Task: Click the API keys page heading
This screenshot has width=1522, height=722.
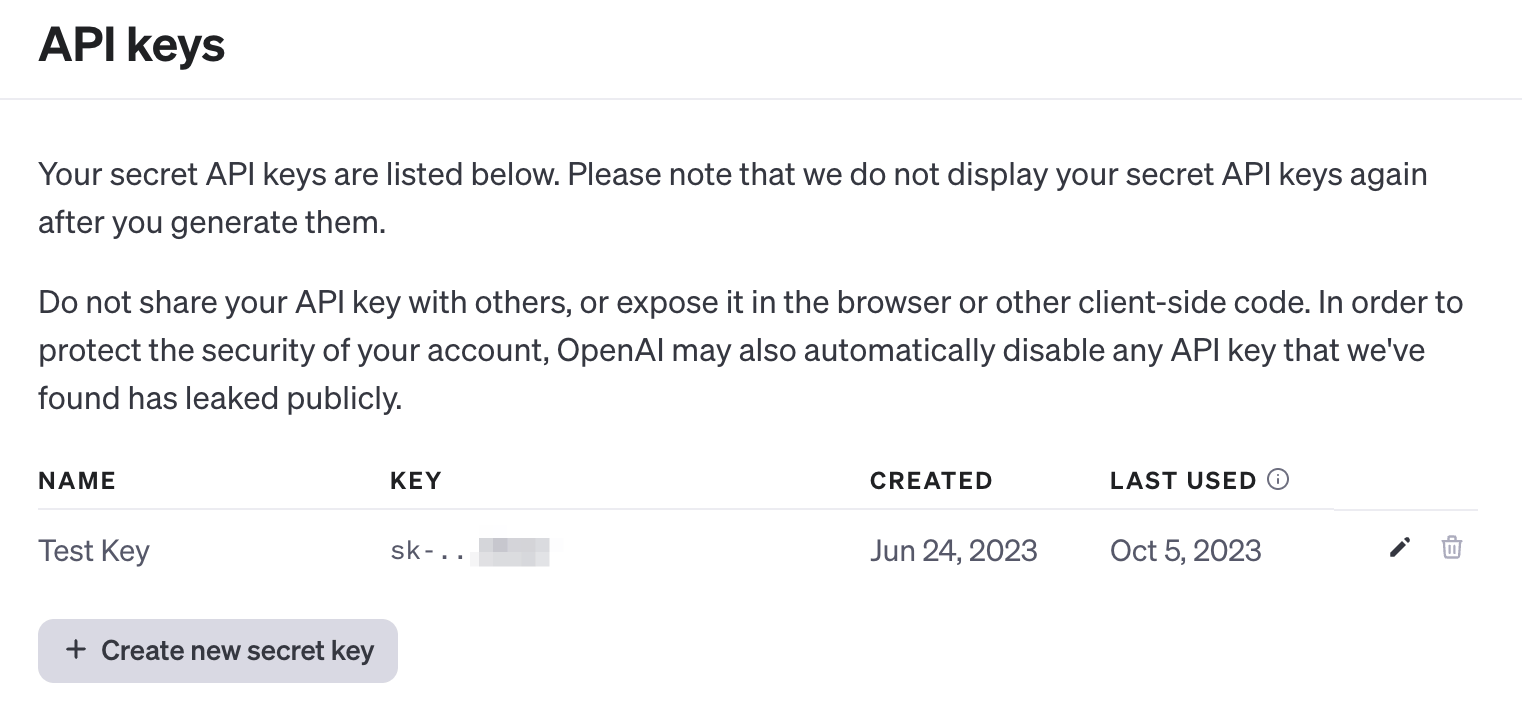Action: pos(132,45)
